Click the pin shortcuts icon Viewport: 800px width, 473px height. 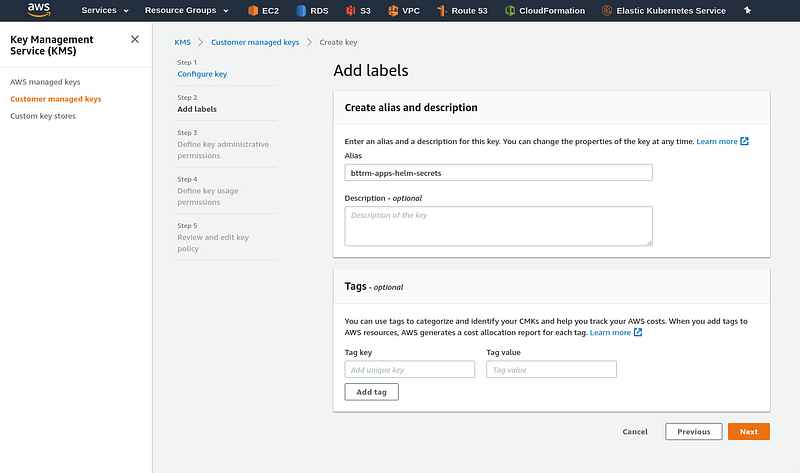(747, 10)
